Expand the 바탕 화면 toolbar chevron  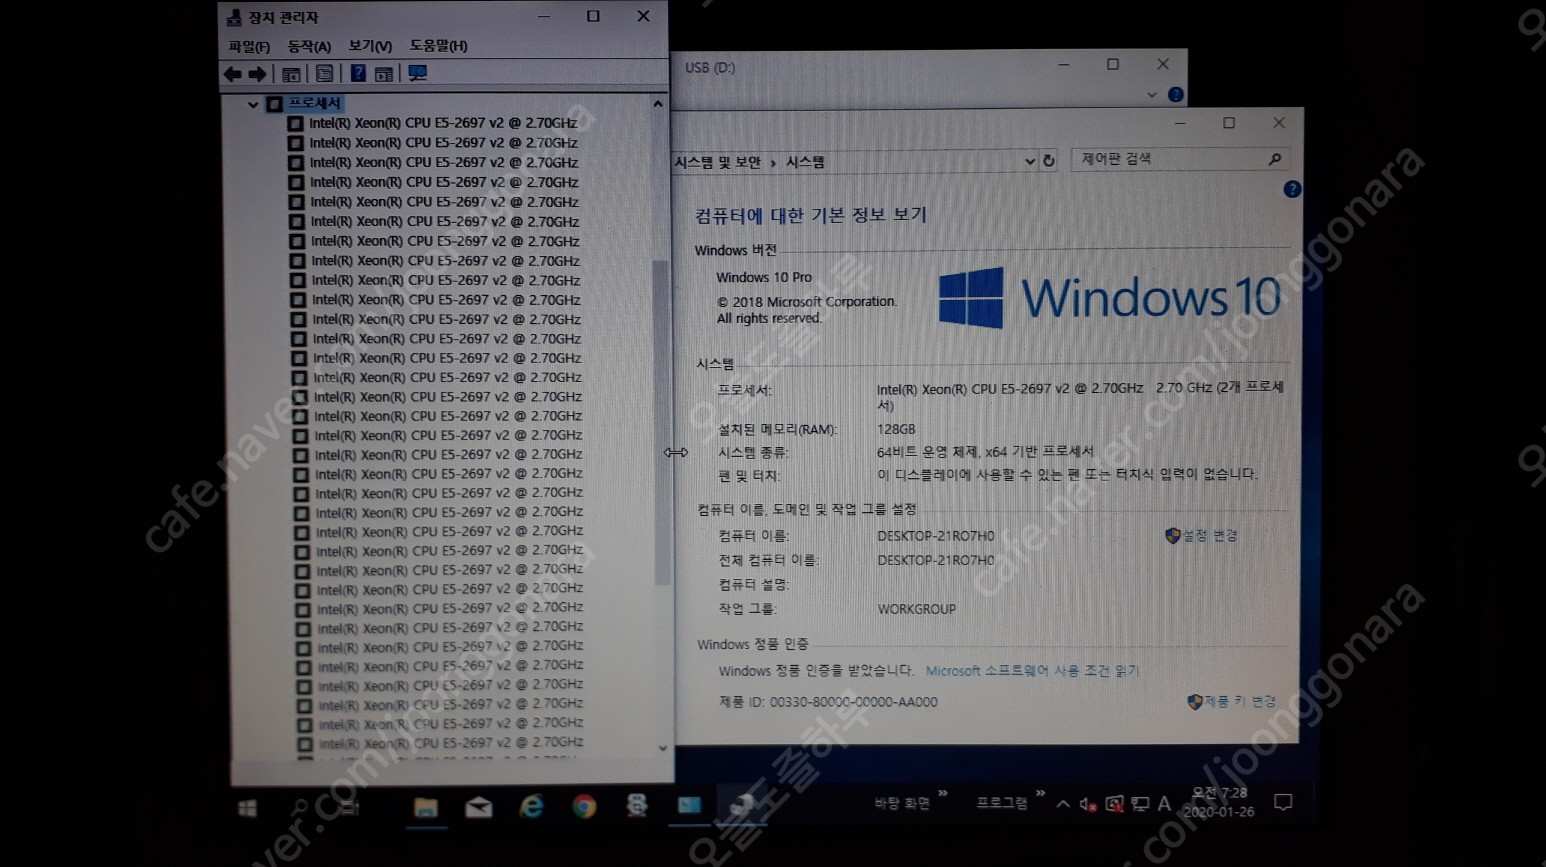click(942, 794)
